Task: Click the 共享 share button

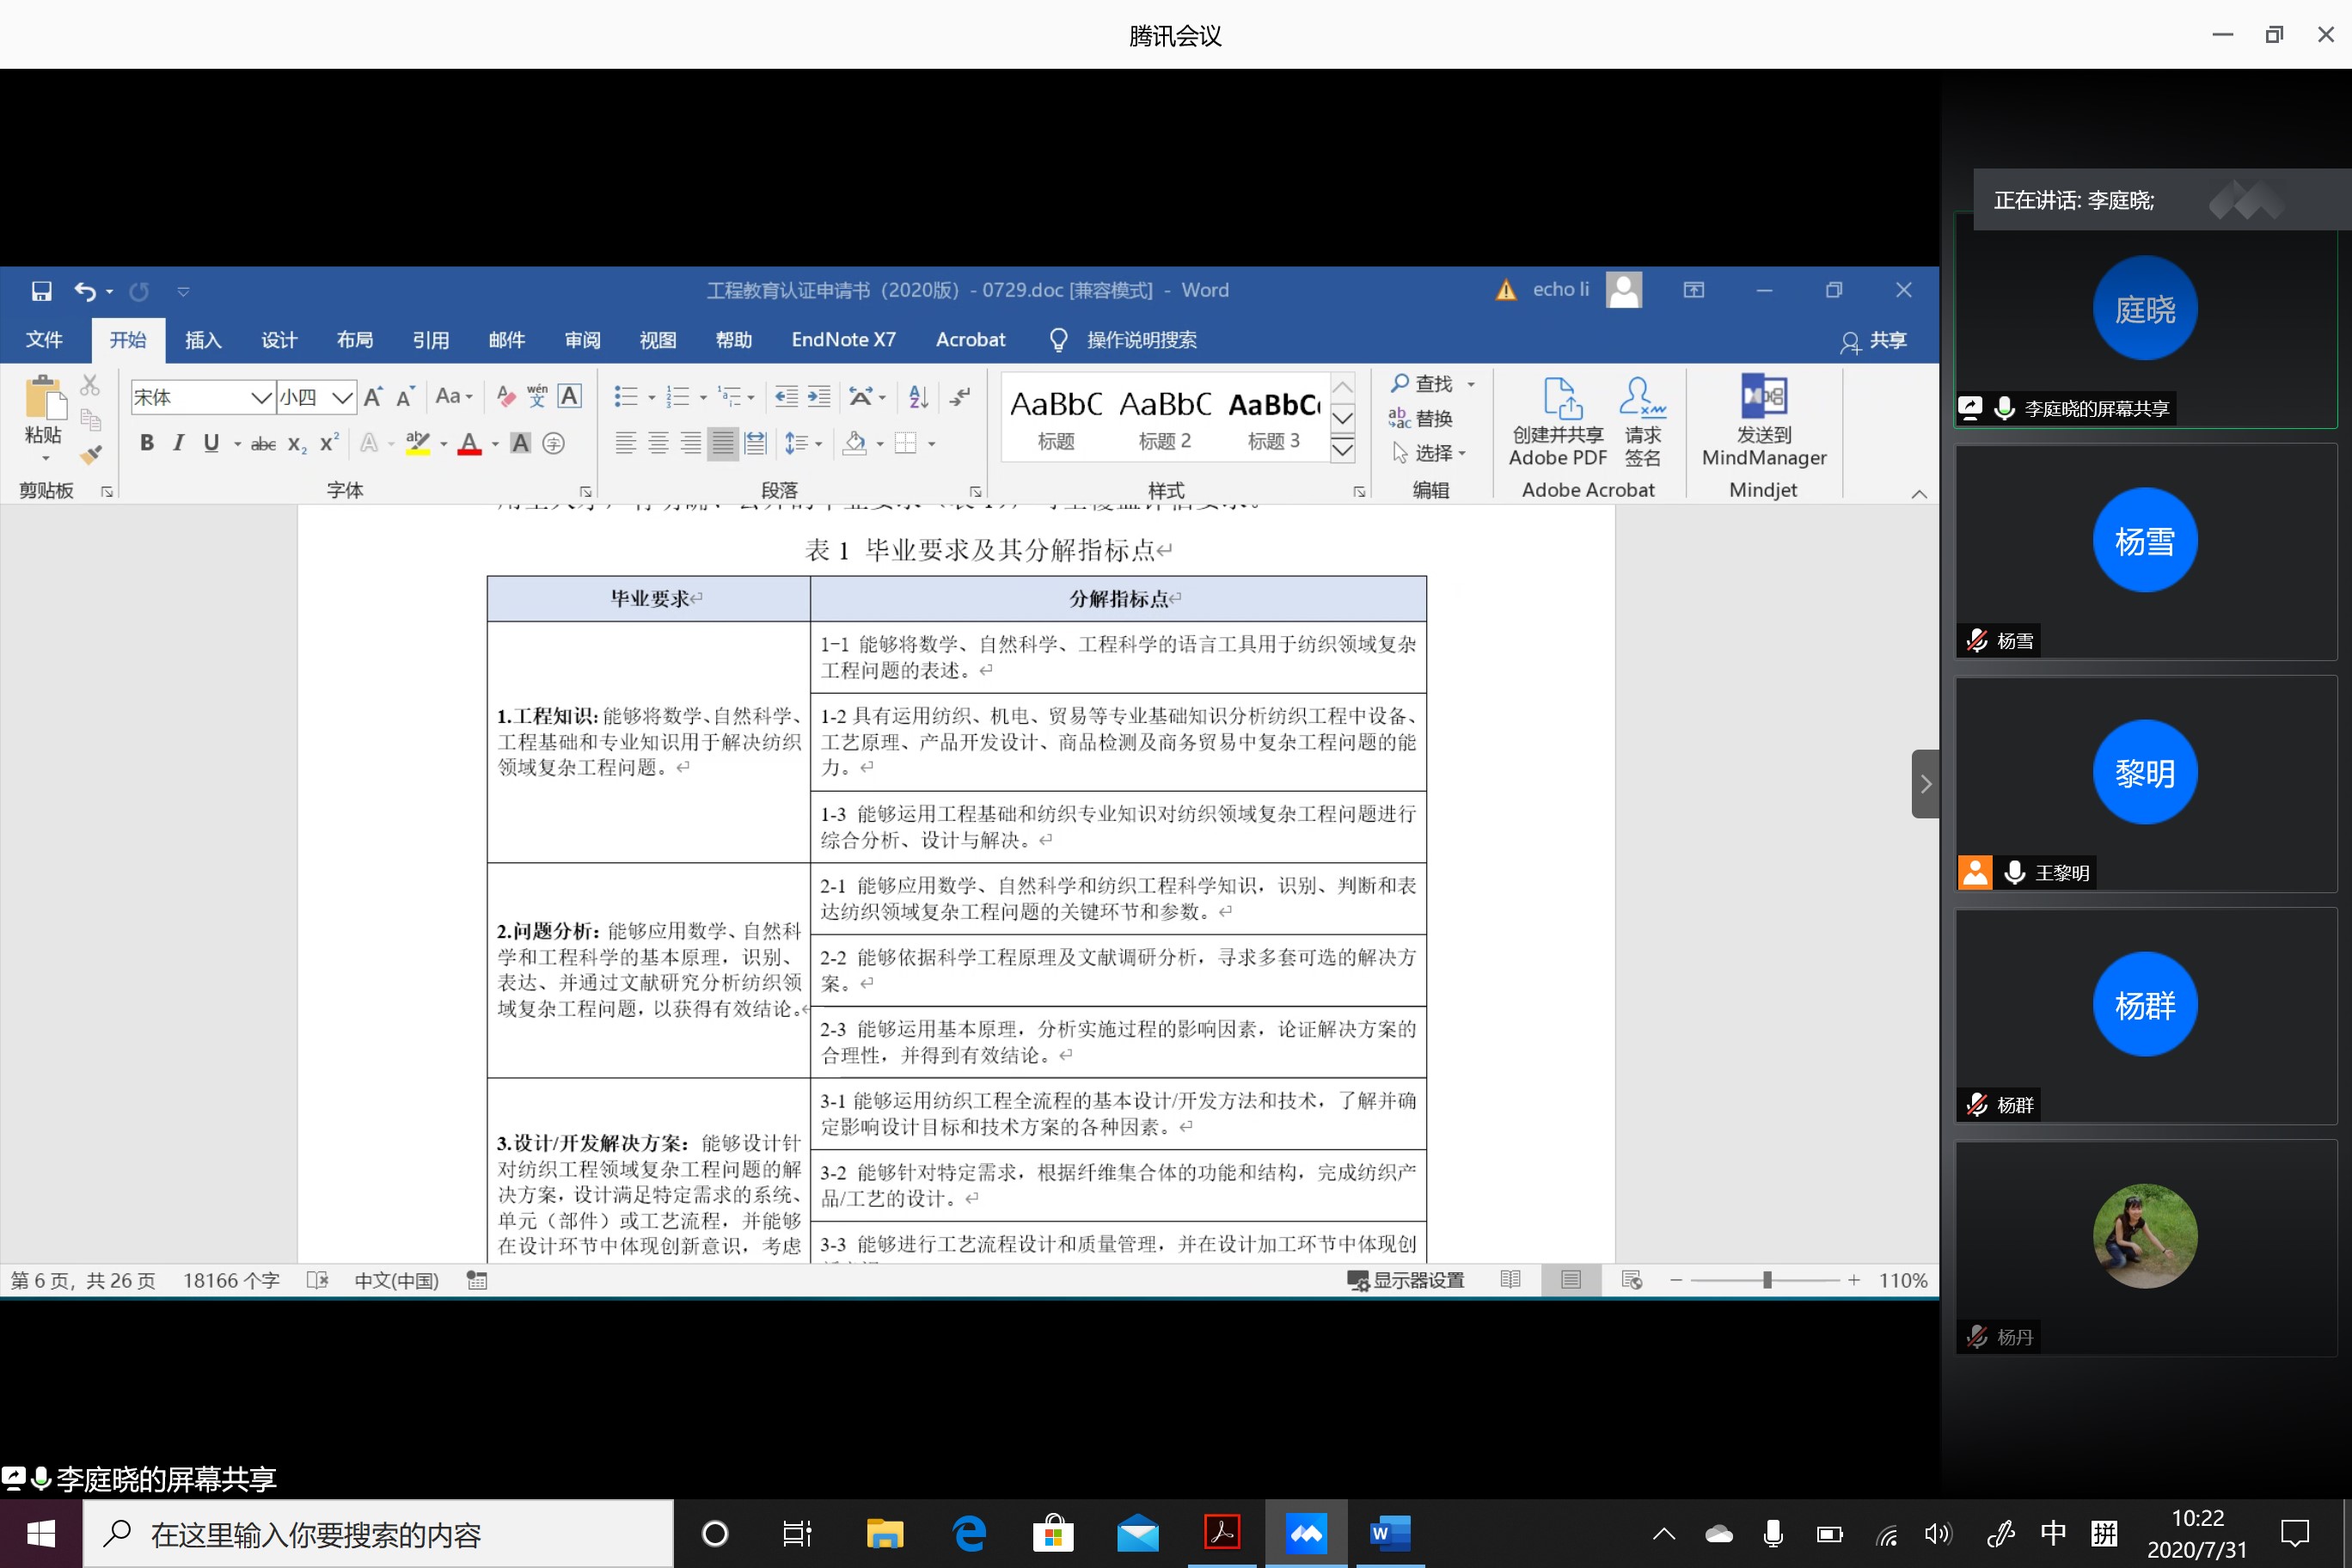Action: click(x=1874, y=341)
